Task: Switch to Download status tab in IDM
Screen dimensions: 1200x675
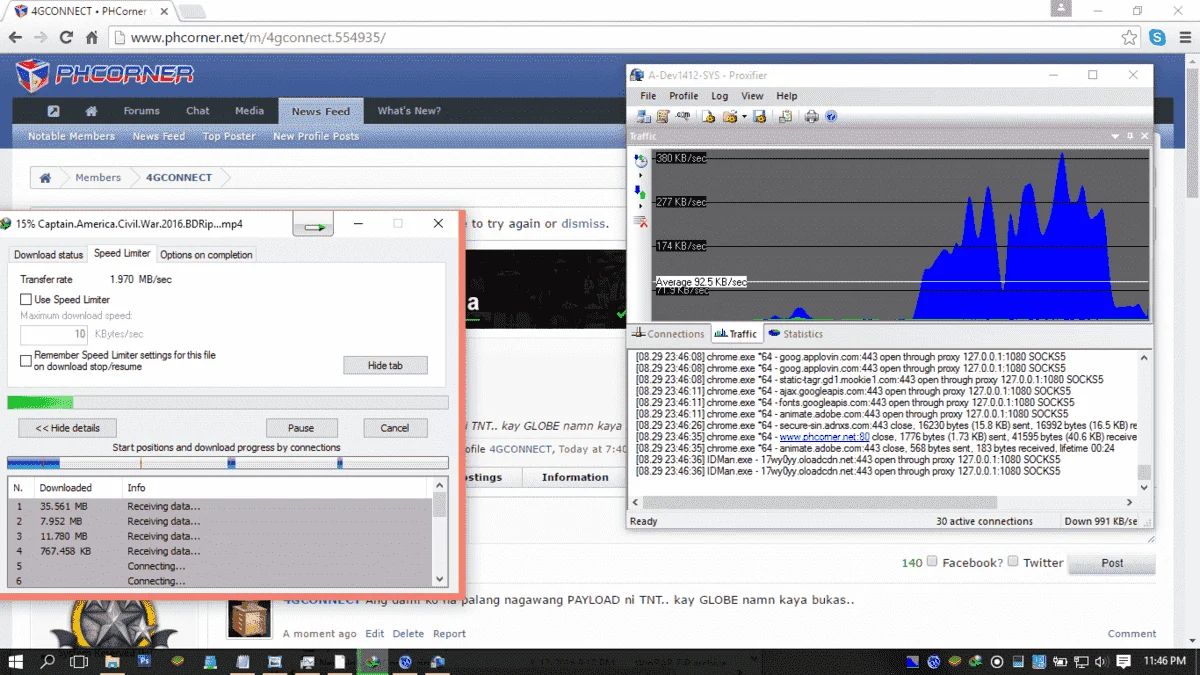Action: tap(48, 255)
